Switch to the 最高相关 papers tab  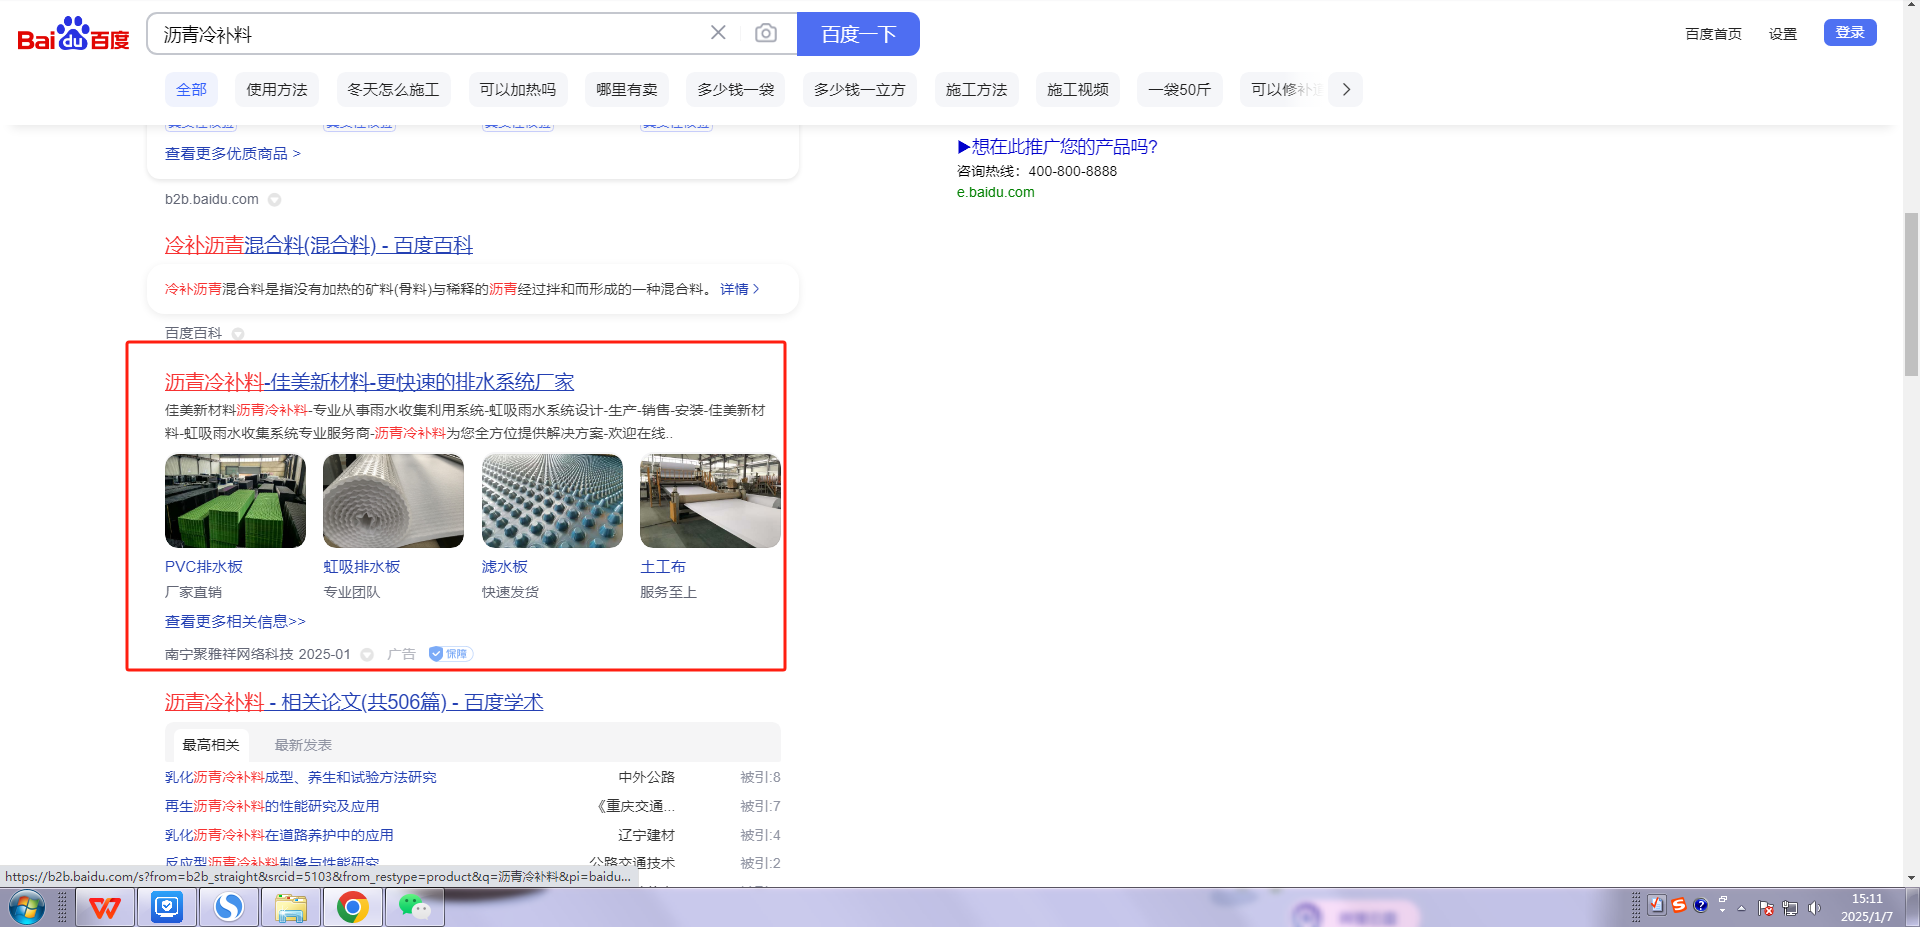(x=211, y=745)
